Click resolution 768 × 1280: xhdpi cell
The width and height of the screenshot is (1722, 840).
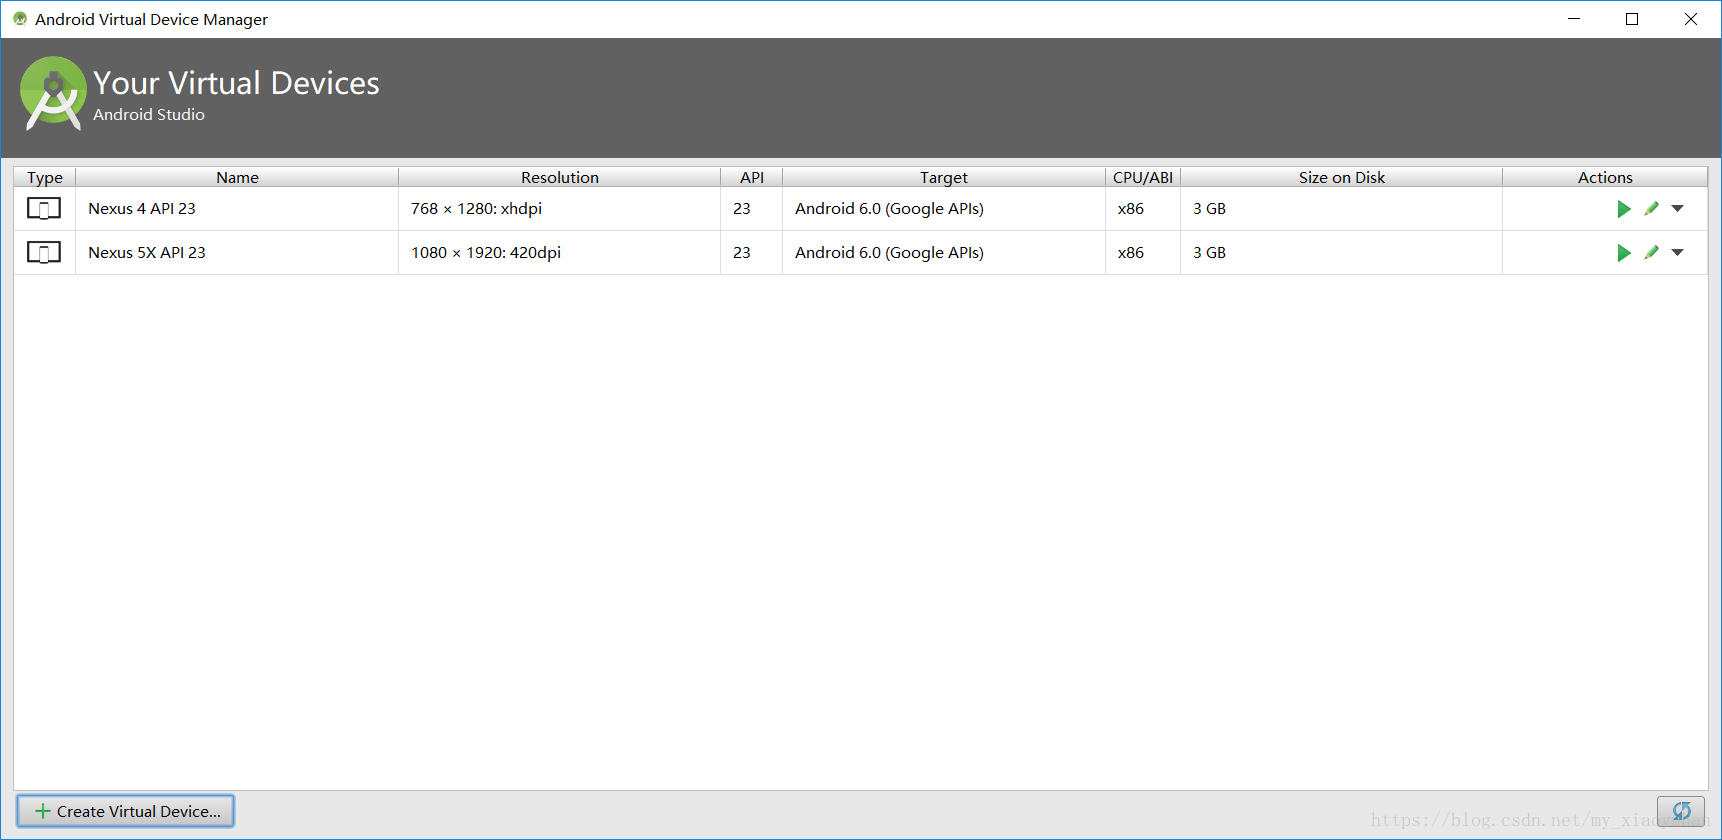pos(560,209)
